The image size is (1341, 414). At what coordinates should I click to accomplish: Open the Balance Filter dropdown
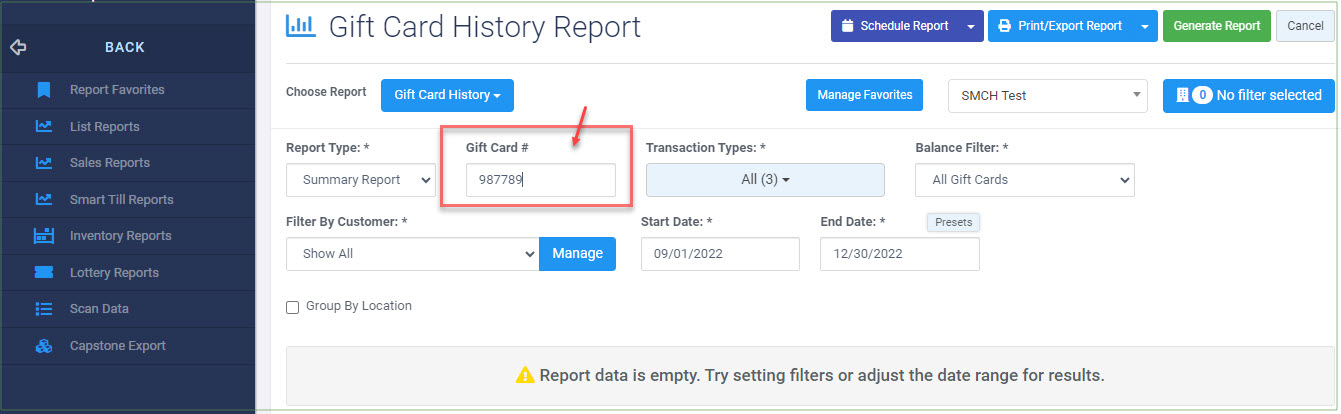click(1025, 180)
